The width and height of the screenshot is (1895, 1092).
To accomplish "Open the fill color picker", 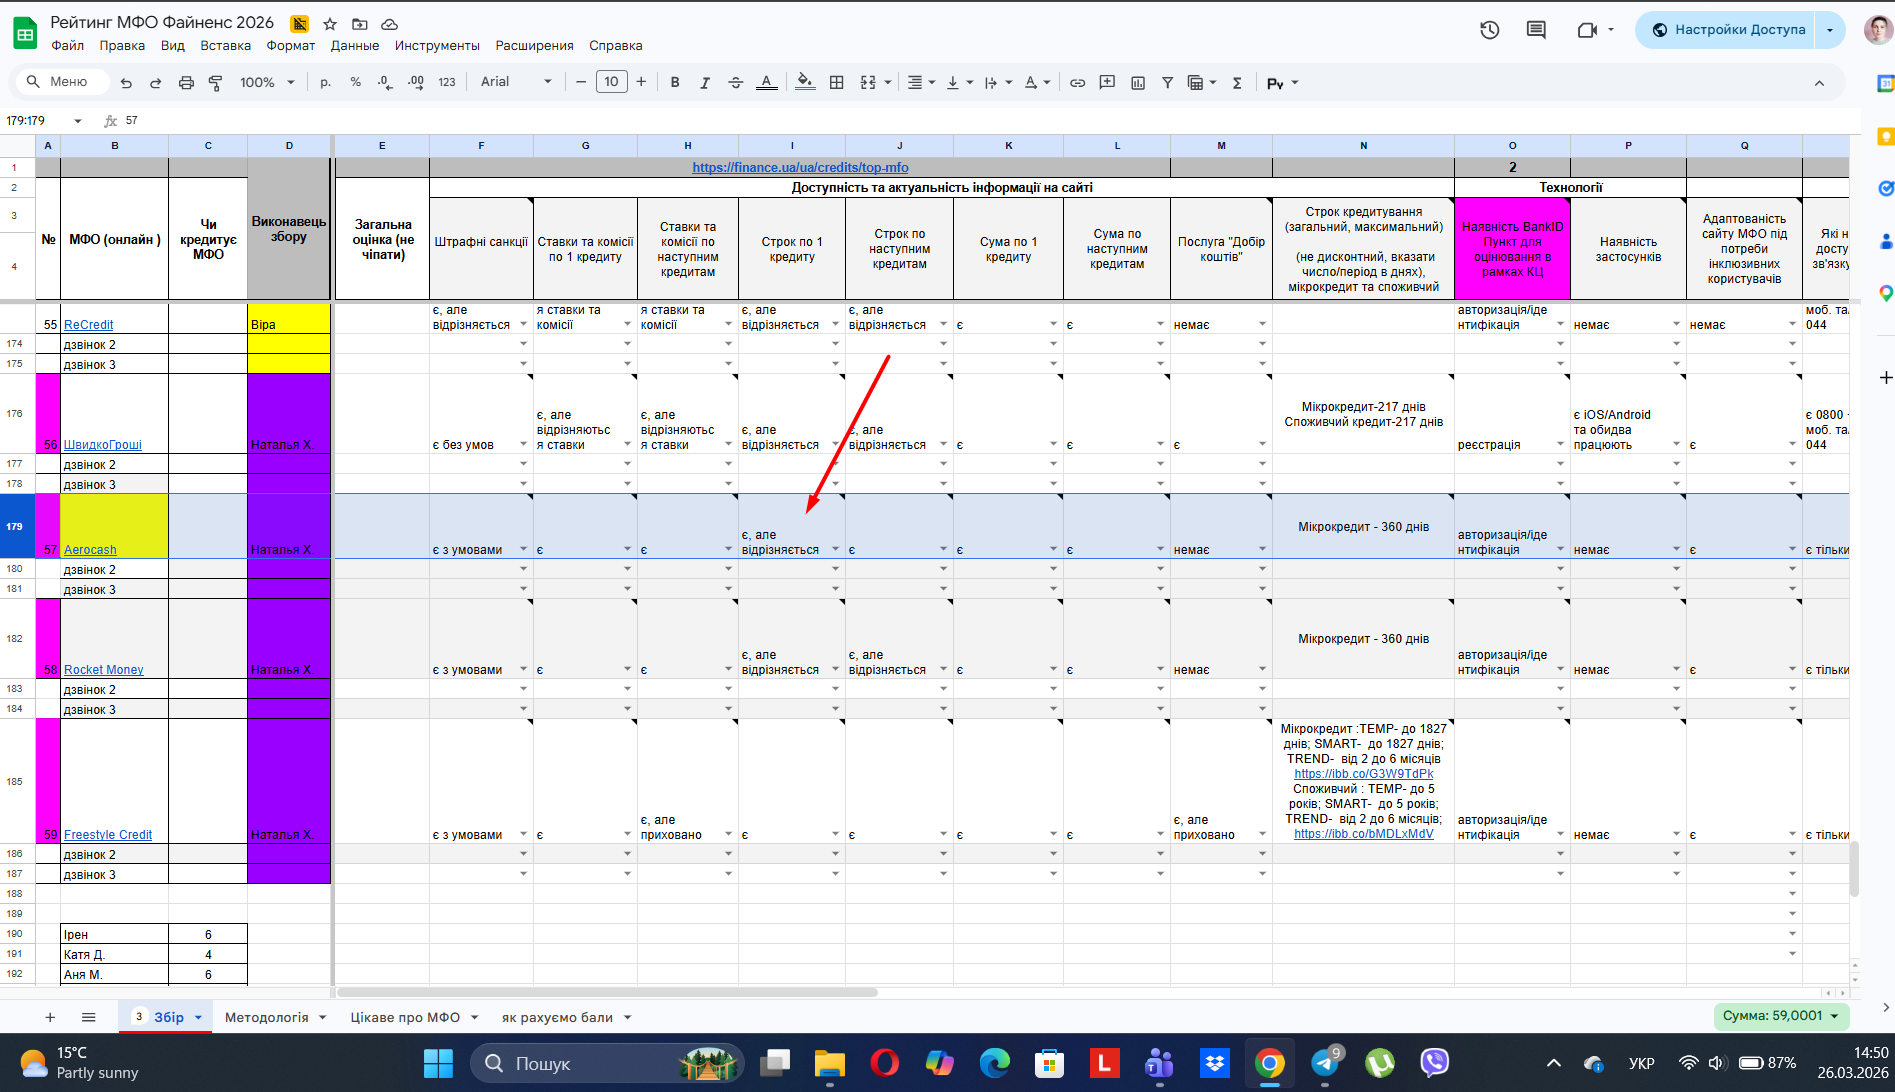I will point(805,83).
